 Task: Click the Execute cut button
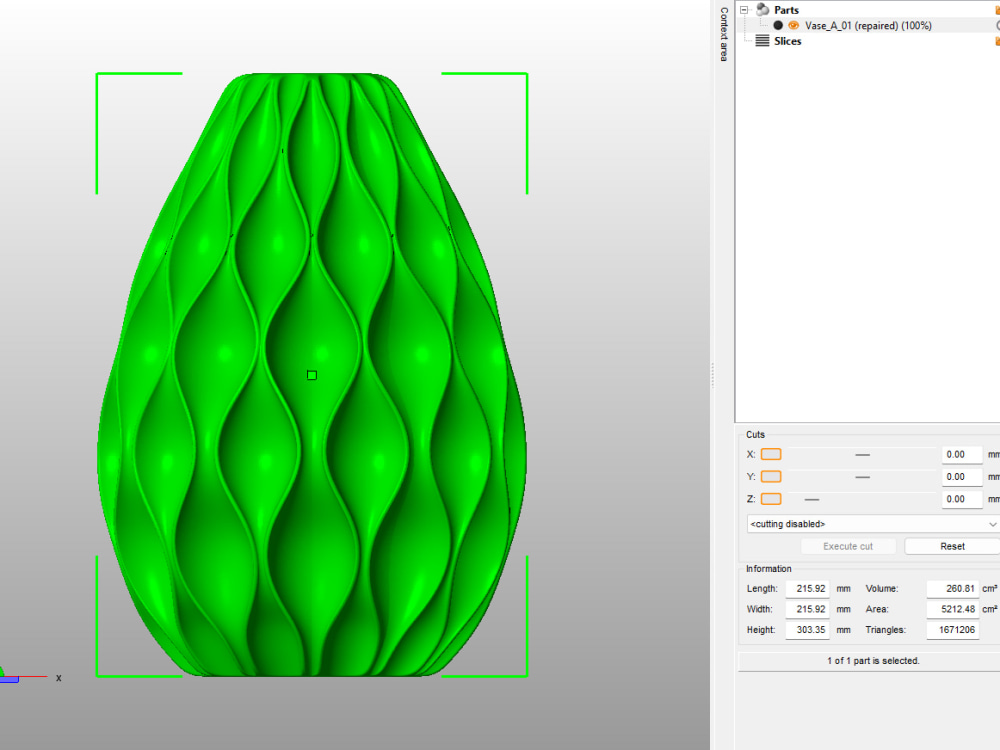pyautogui.click(x=848, y=547)
